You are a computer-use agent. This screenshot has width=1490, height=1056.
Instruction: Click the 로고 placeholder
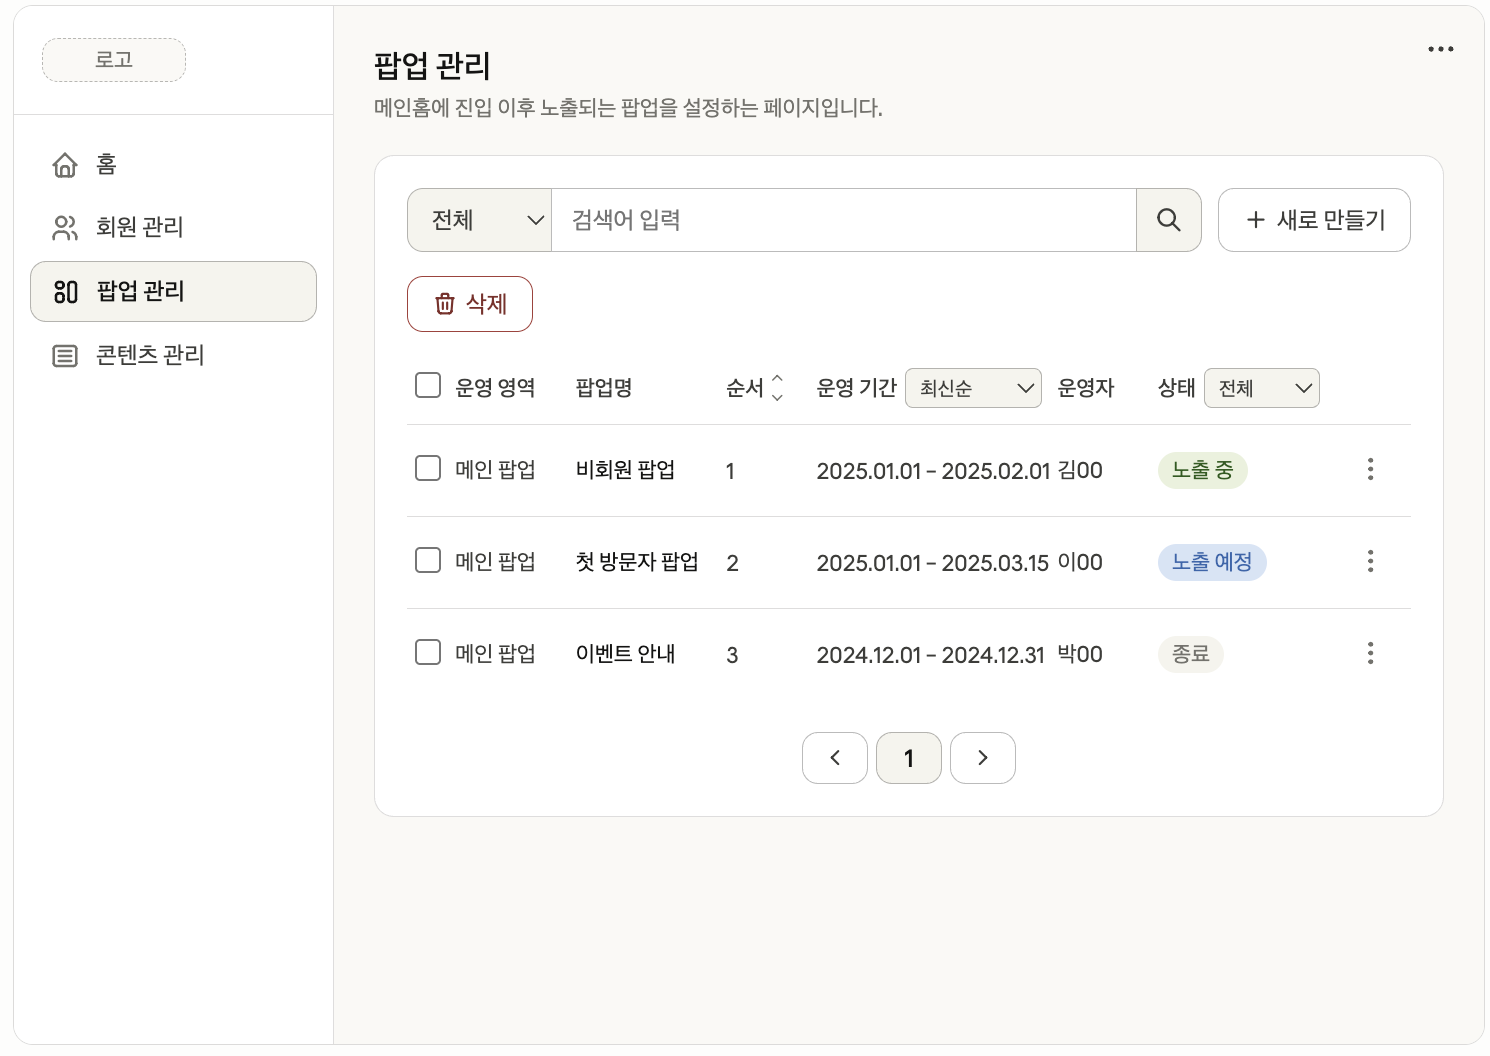(x=114, y=60)
